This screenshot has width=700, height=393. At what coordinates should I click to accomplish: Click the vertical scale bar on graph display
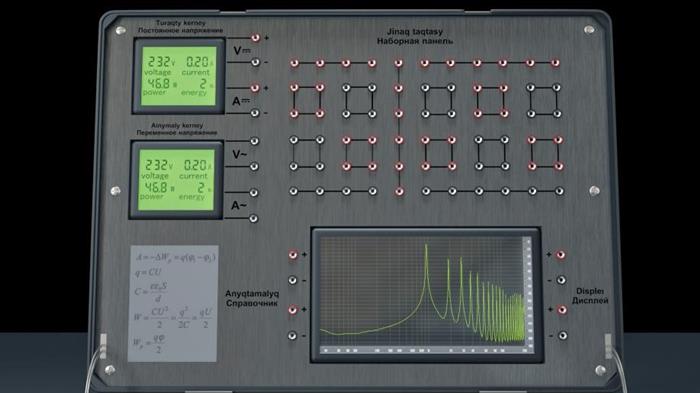(x=528, y=293)
